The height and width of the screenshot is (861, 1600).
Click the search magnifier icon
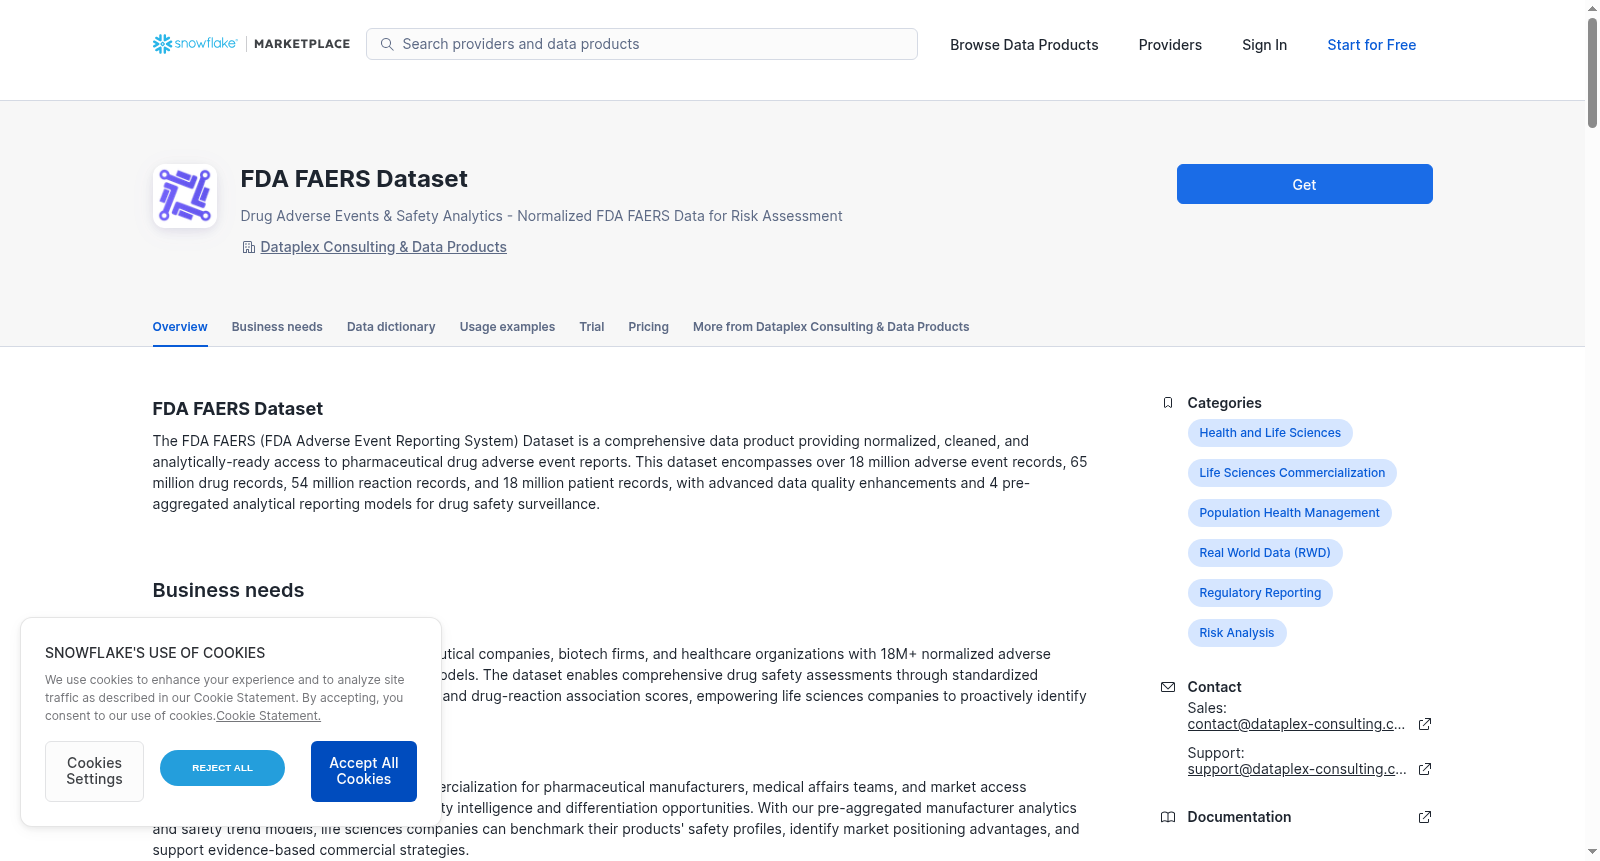pyautogui.click(x=387, y=44)
